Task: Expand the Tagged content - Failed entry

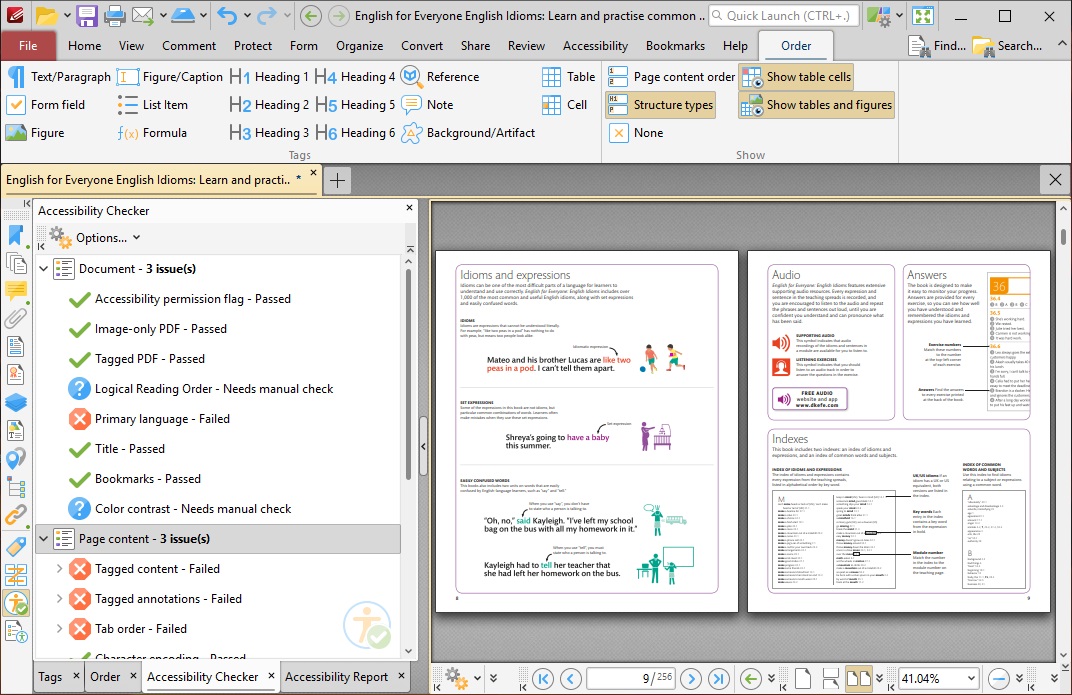Action: pyautogui.click(x=60, y=568)
